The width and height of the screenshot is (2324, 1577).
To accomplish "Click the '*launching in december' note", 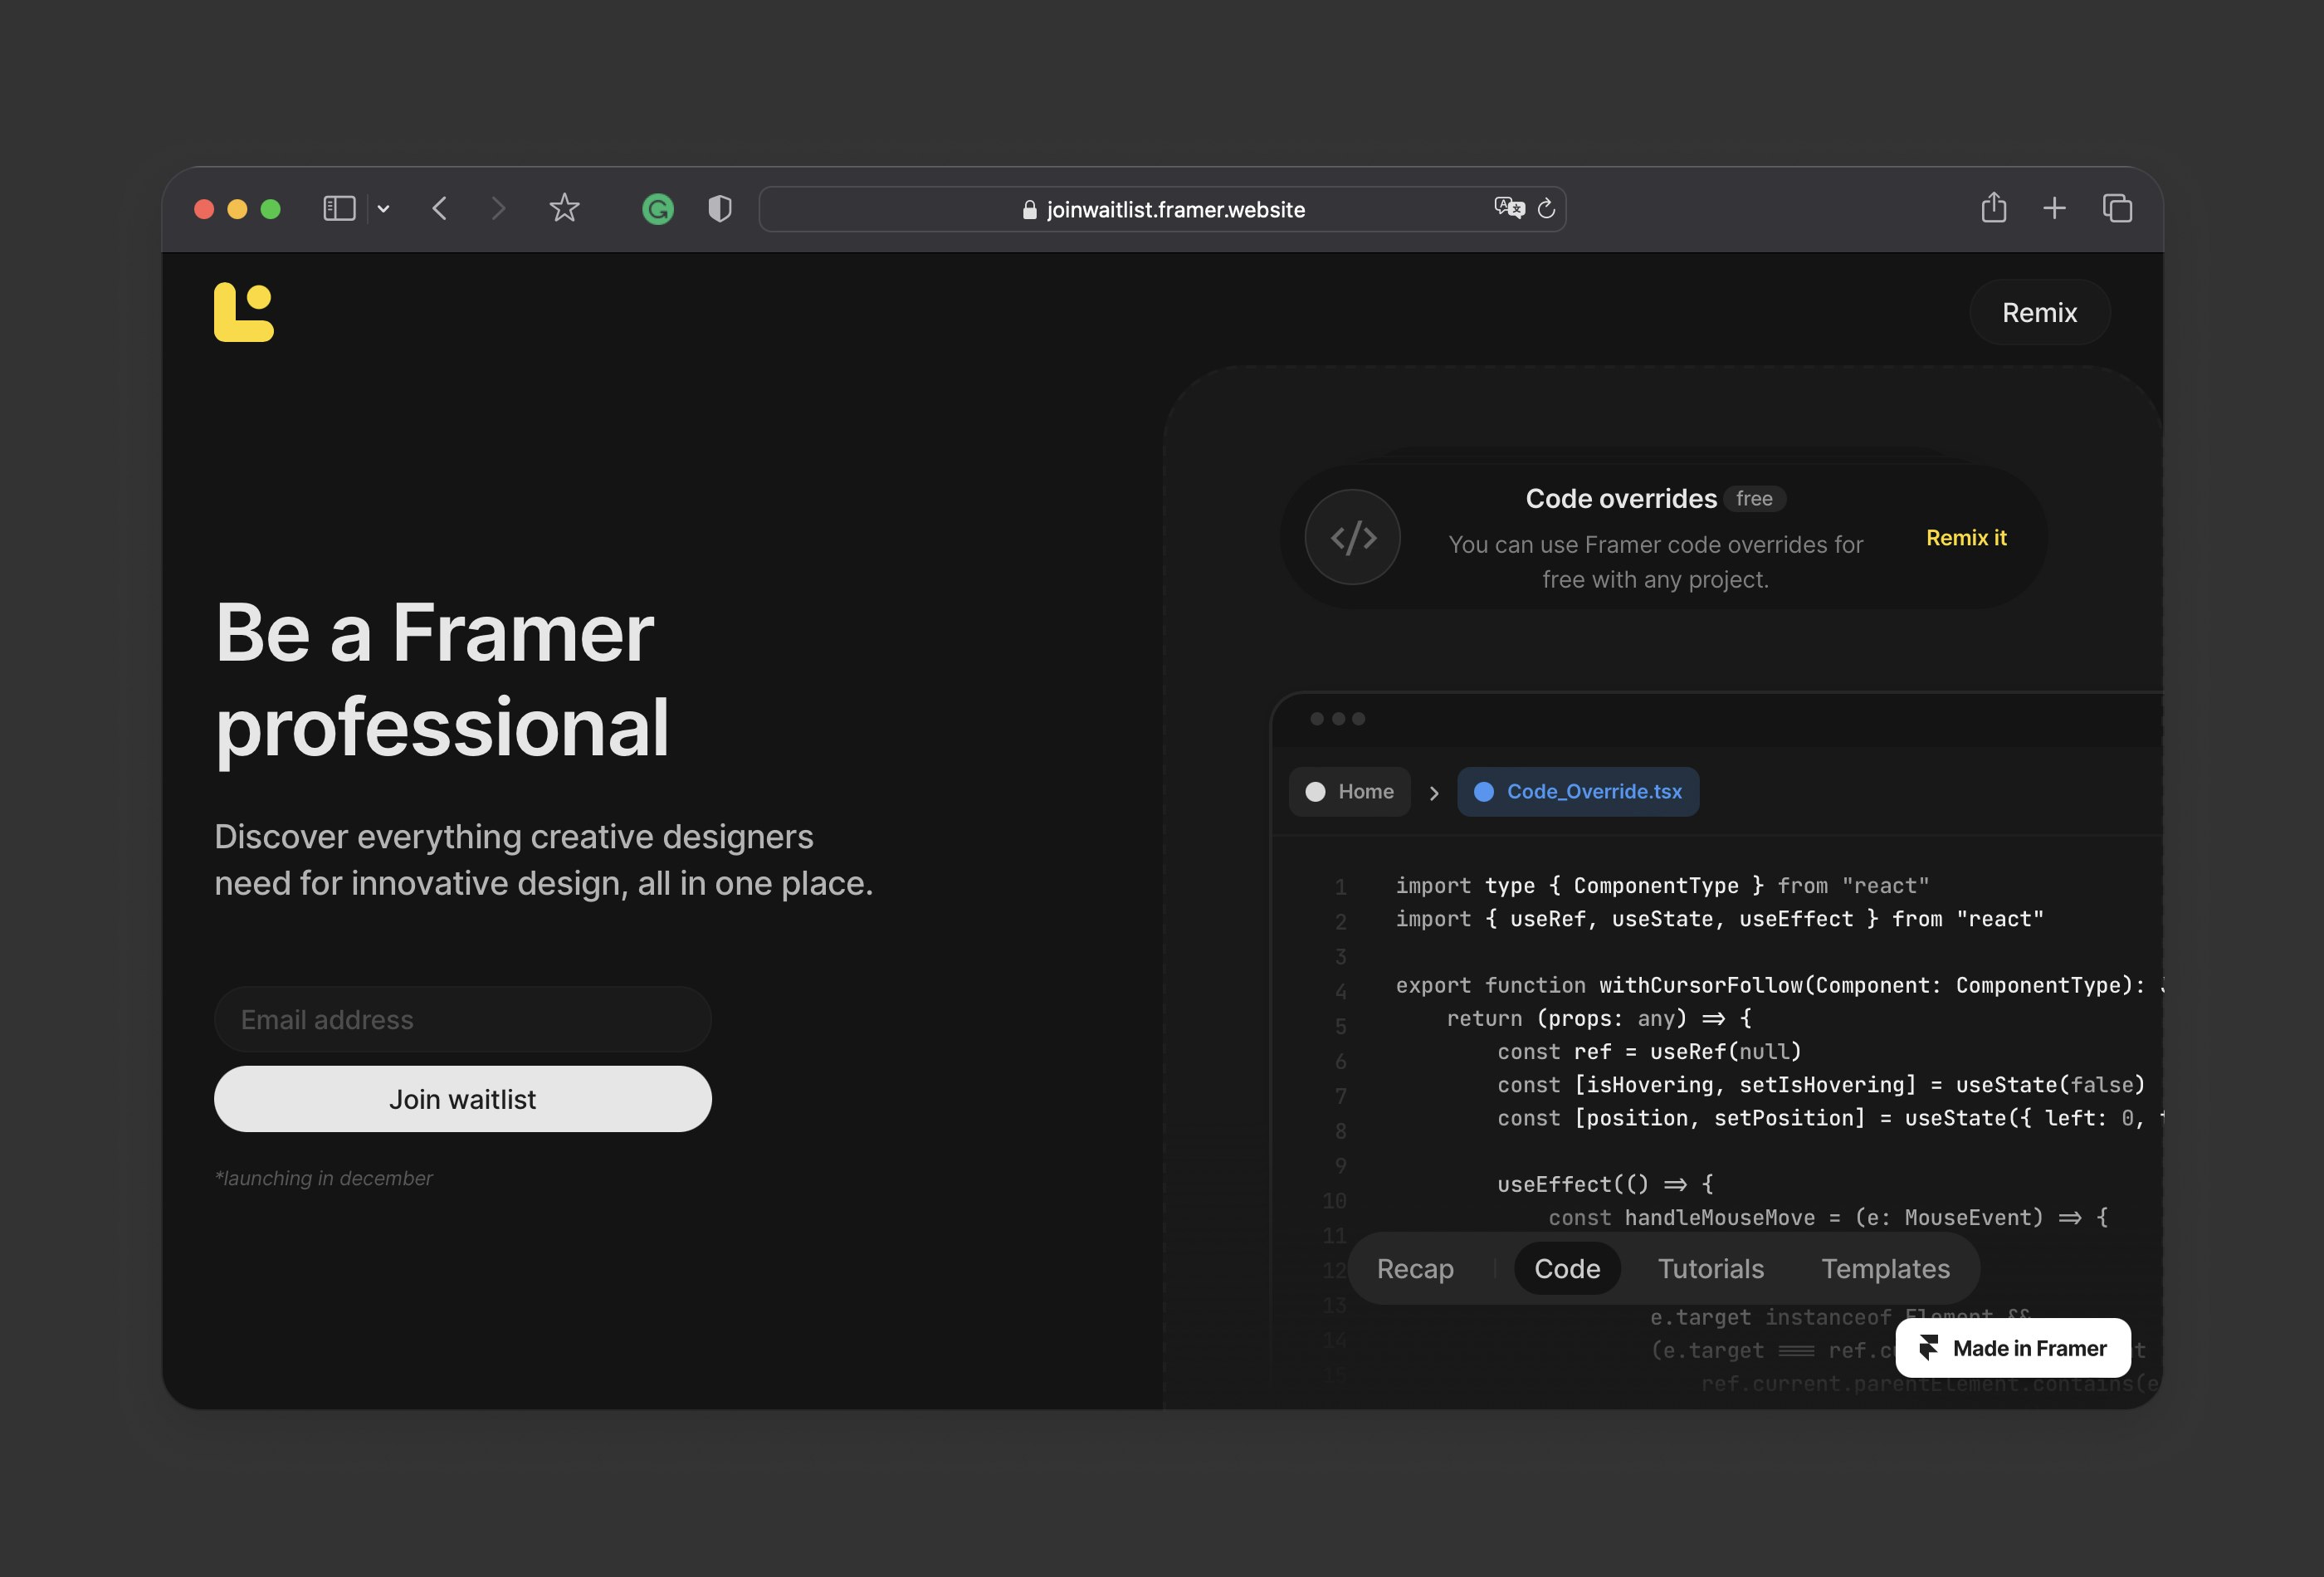I will pos(323,1178).
